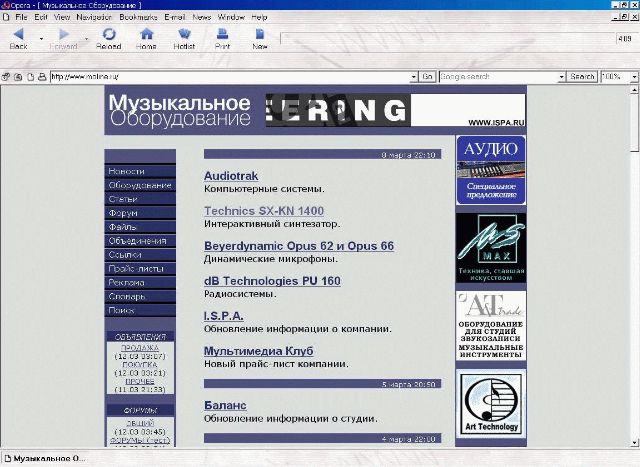The height and width of the screenshot is (467, 640).
Task: Select Оборудование in the site sidebar
Action: coord(140,185)
